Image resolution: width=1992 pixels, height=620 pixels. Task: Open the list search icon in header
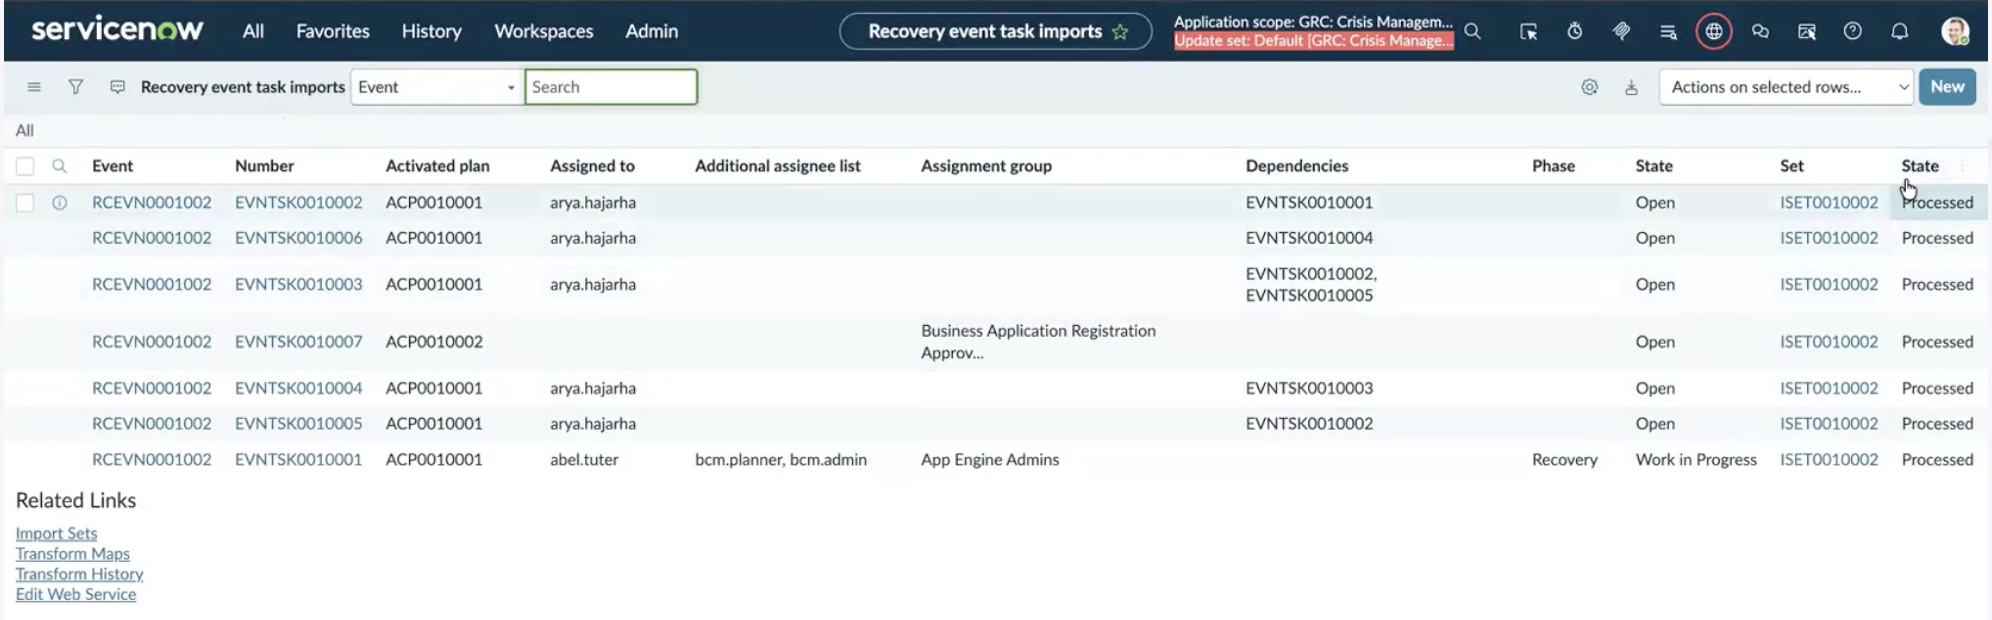pos(1668,32)
